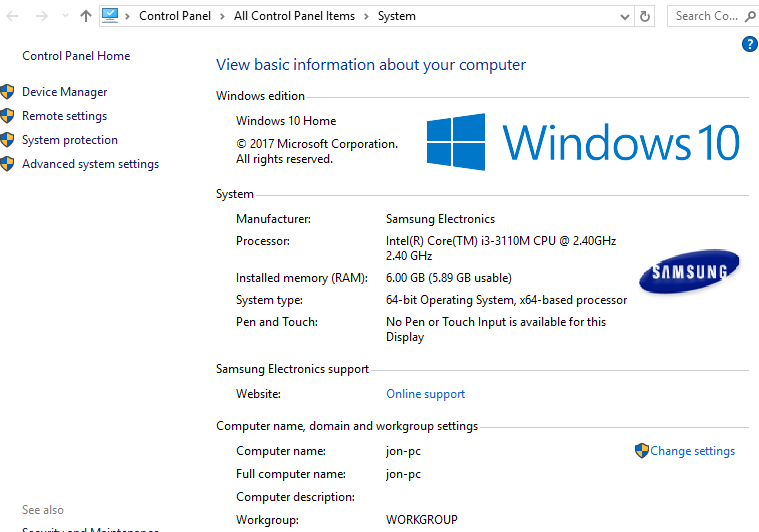Screen dimensions: 759x532
Task: Open Remote settings link
Action: [x=64, y=116]
